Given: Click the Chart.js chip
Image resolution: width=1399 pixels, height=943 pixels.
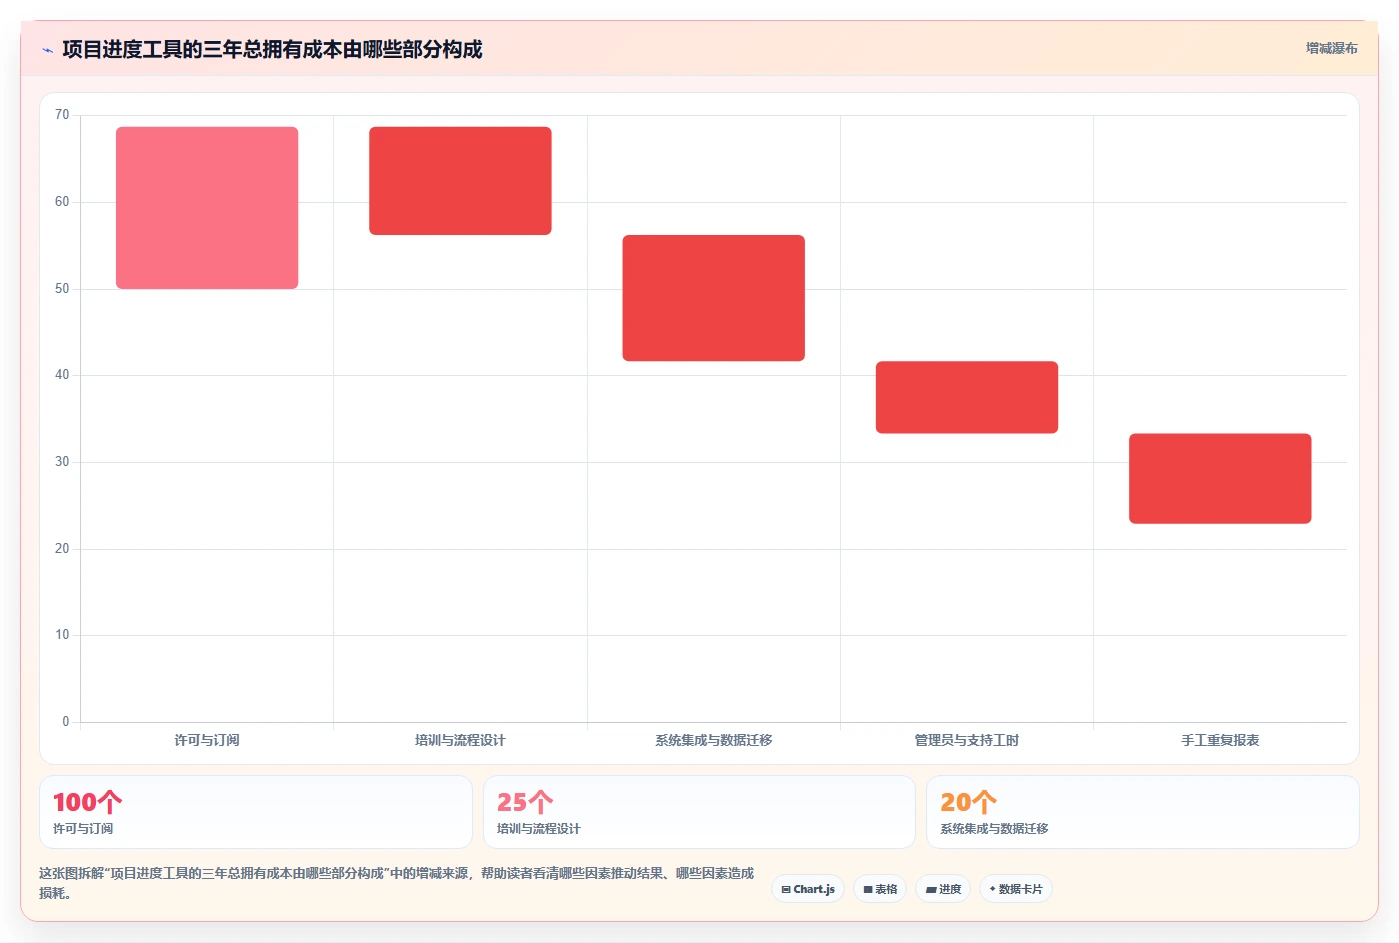Looking at the screenshot, I should [x=808, y=889].
